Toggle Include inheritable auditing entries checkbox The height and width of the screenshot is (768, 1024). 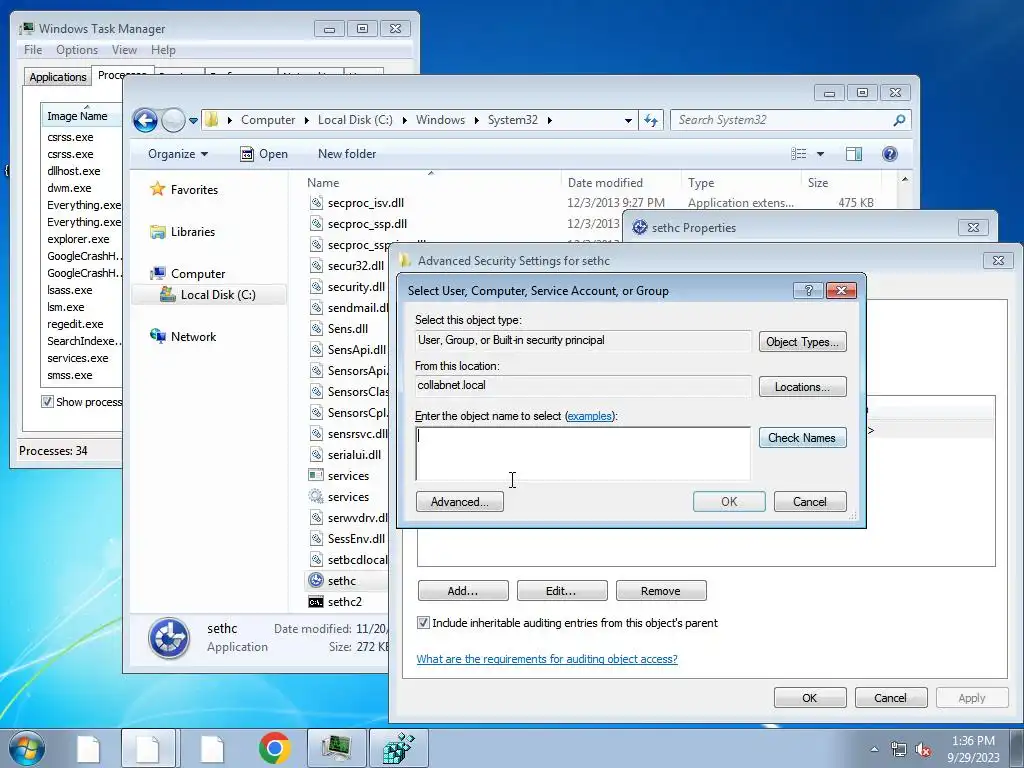click(423, 623)
